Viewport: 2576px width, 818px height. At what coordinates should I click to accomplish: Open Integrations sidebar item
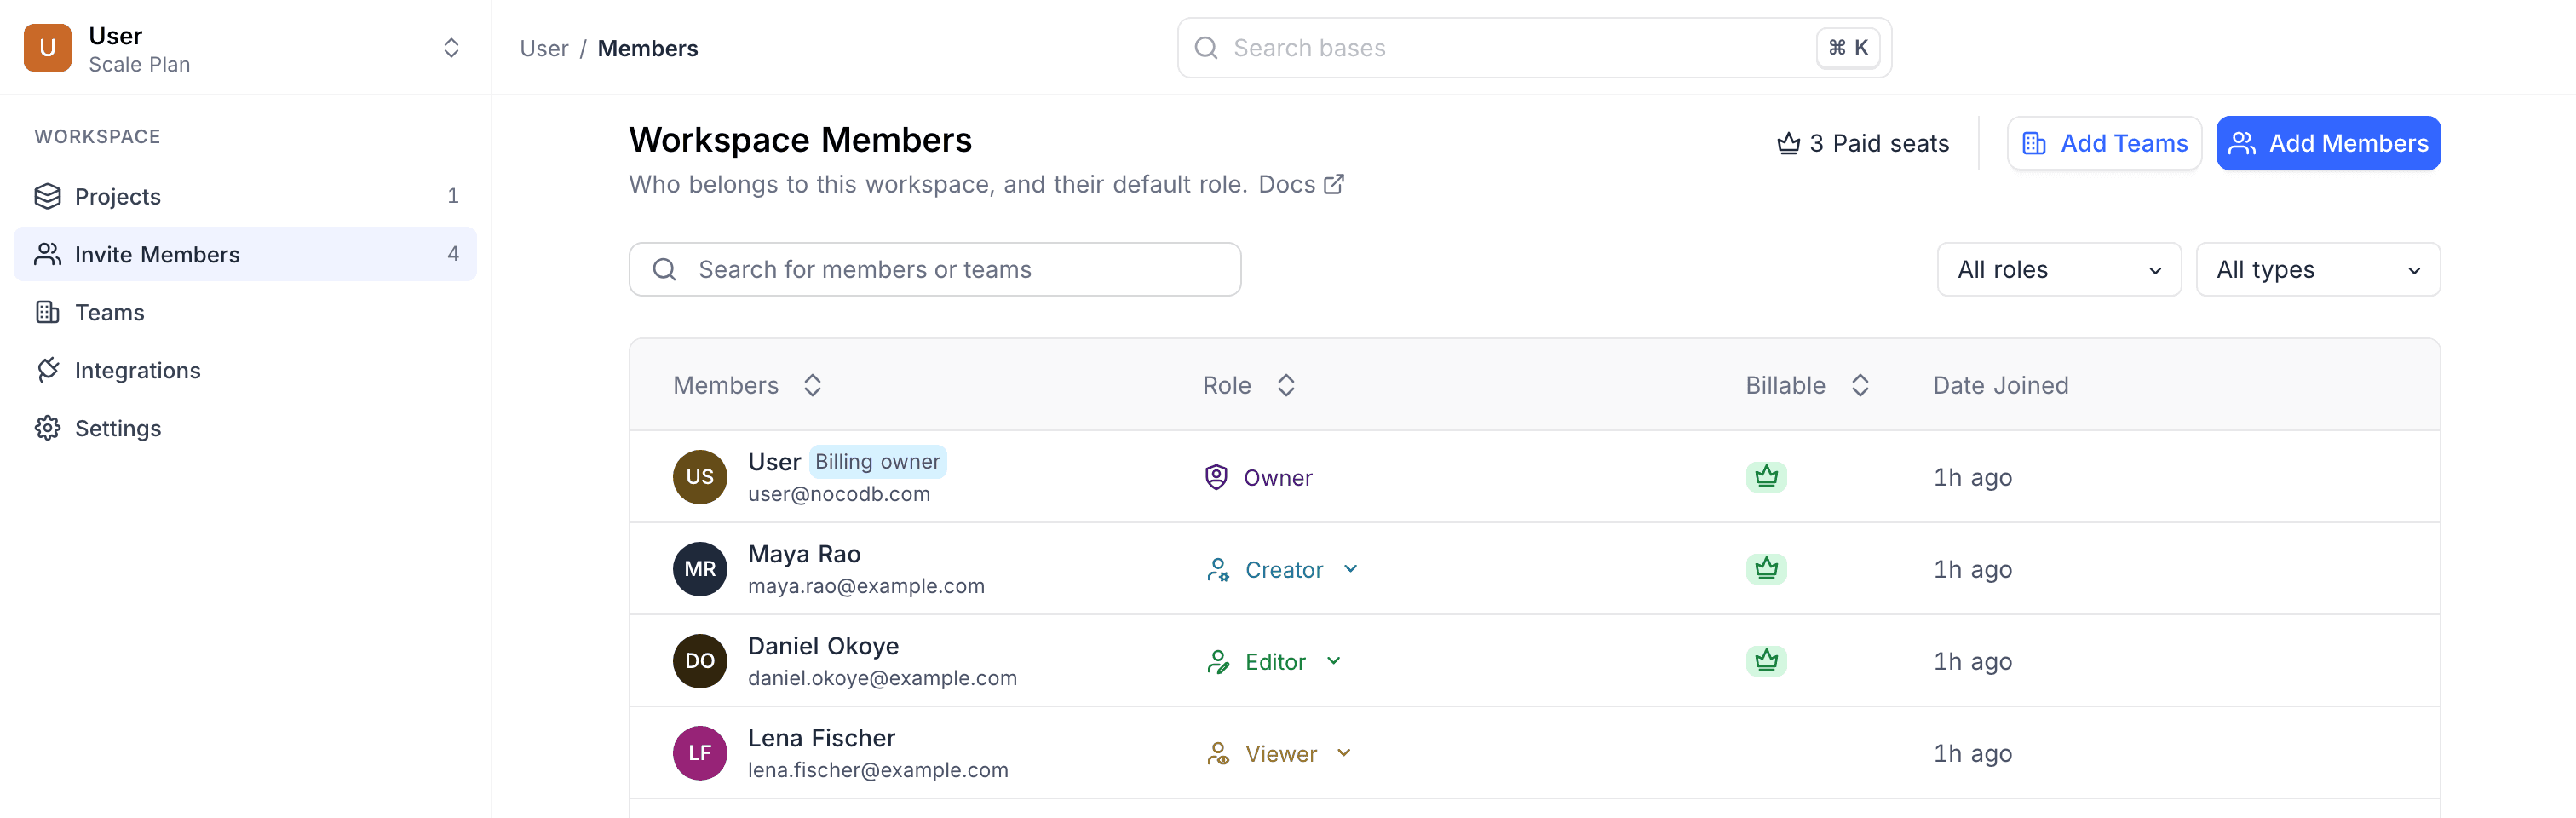[245, 370]
